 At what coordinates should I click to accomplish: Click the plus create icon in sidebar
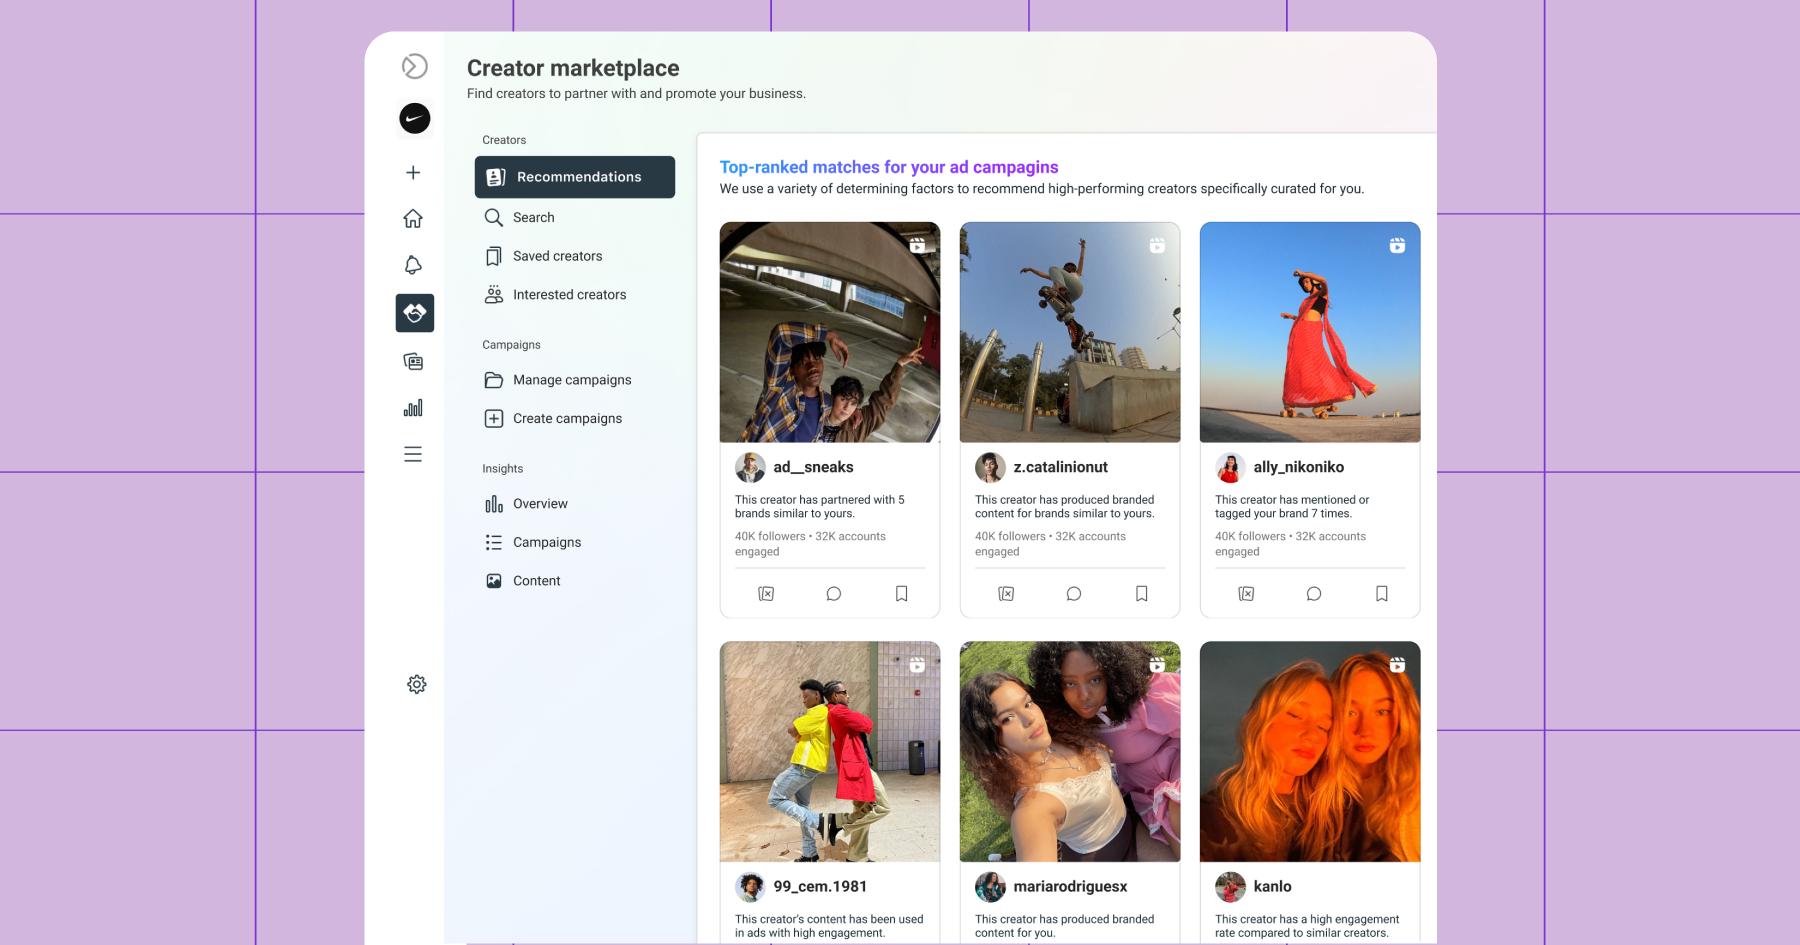pyautogui.click(x=413, y=173)
